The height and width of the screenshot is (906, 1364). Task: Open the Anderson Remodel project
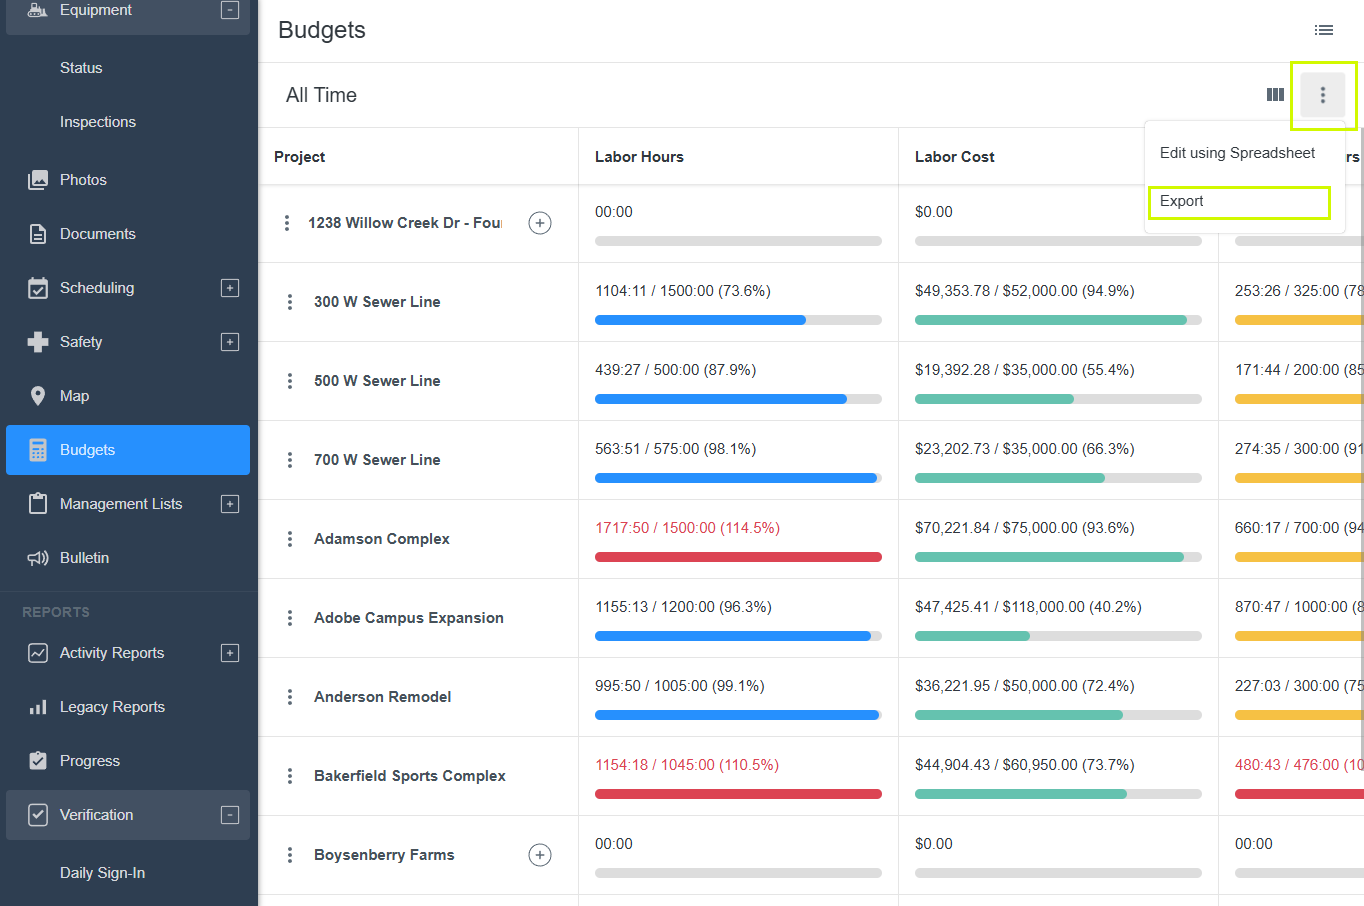click(383, 697)
